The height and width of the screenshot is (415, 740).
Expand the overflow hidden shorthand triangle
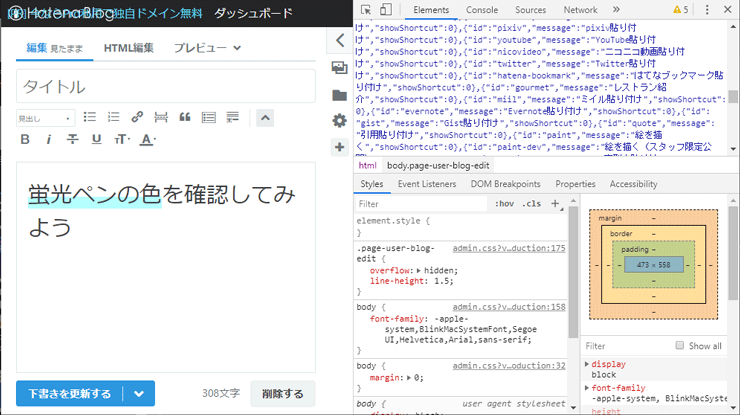418,271
